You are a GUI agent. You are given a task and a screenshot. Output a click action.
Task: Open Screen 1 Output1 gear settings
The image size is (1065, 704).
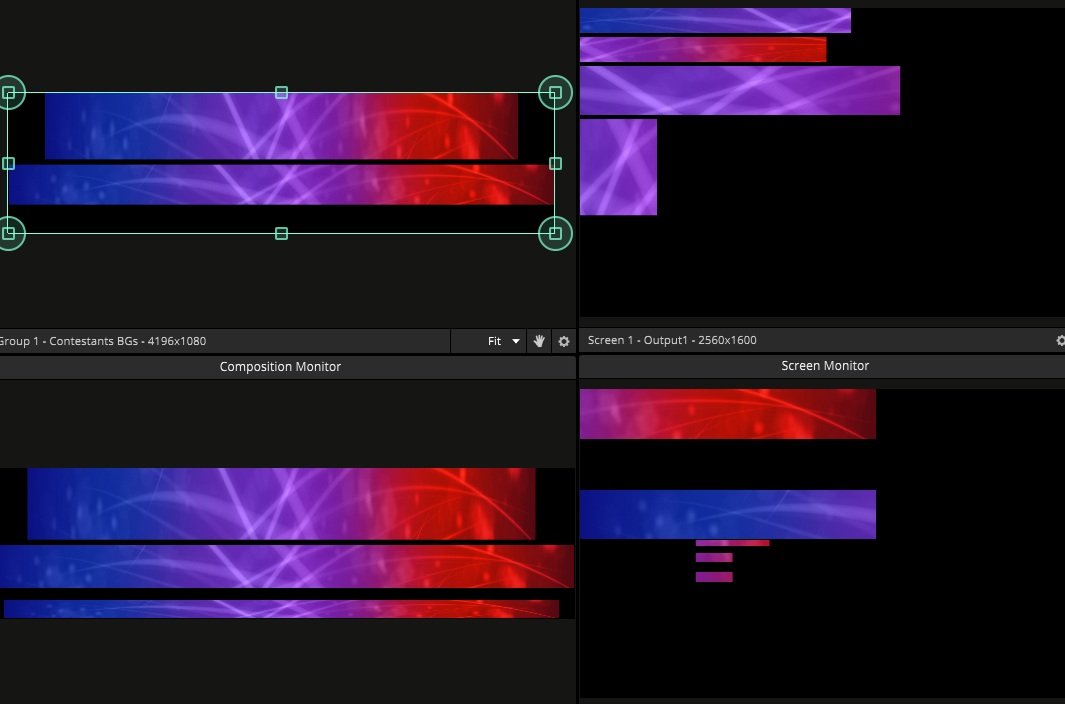tap(1060, 340)
